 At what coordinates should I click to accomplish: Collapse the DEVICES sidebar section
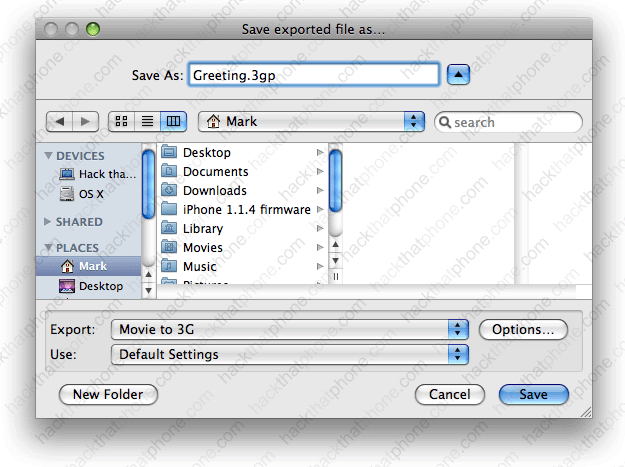(48, 156)
